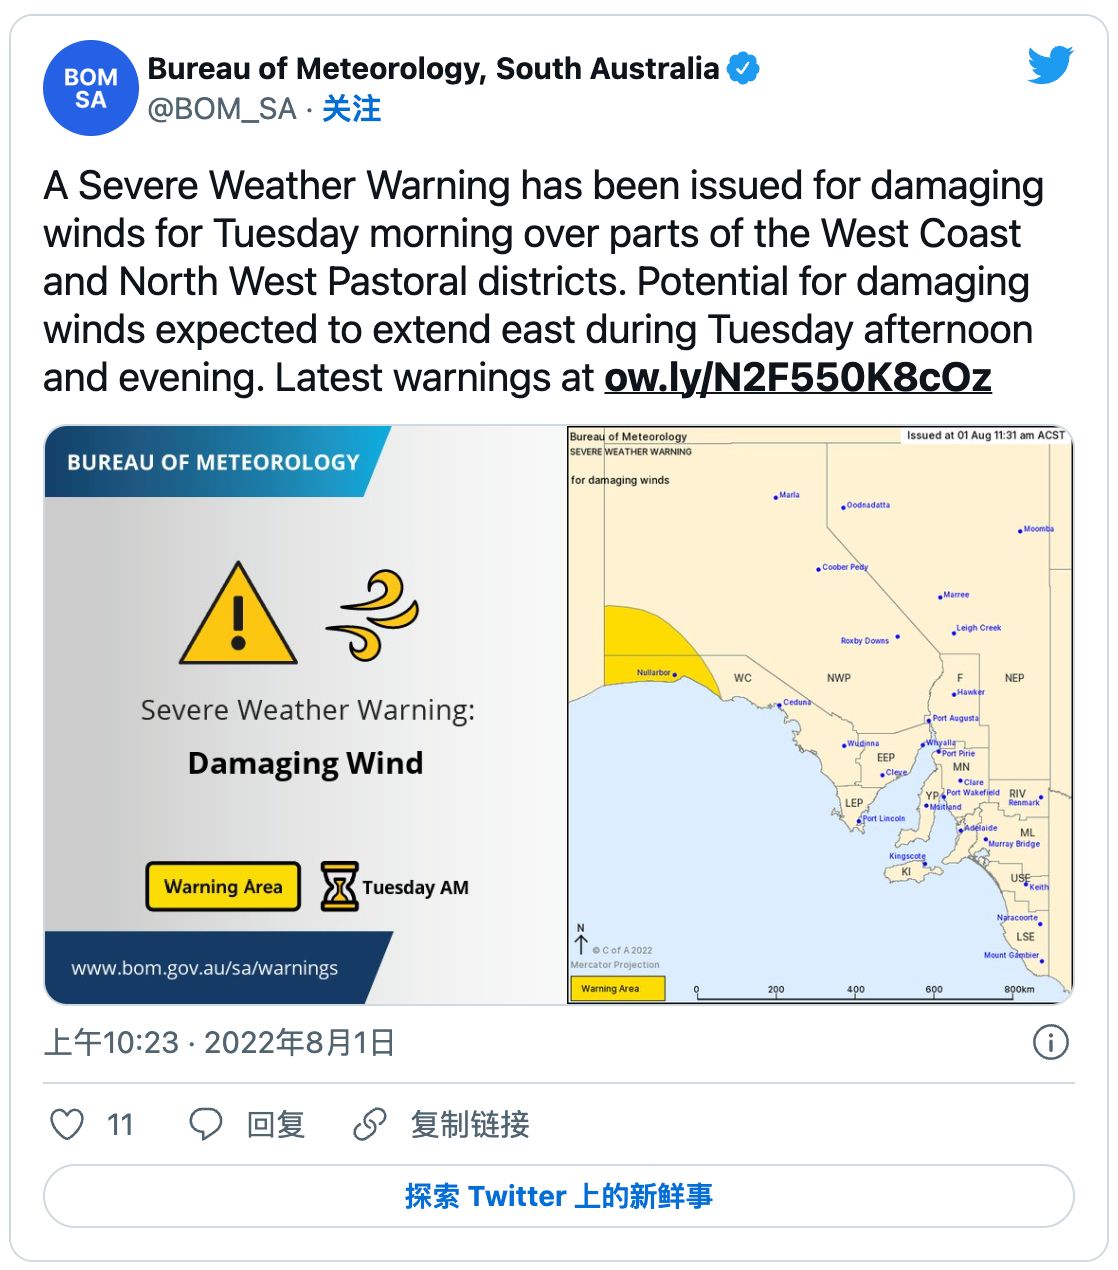Click the blue verified badge
This screenshot has width=1118, height=1270.
743,69
